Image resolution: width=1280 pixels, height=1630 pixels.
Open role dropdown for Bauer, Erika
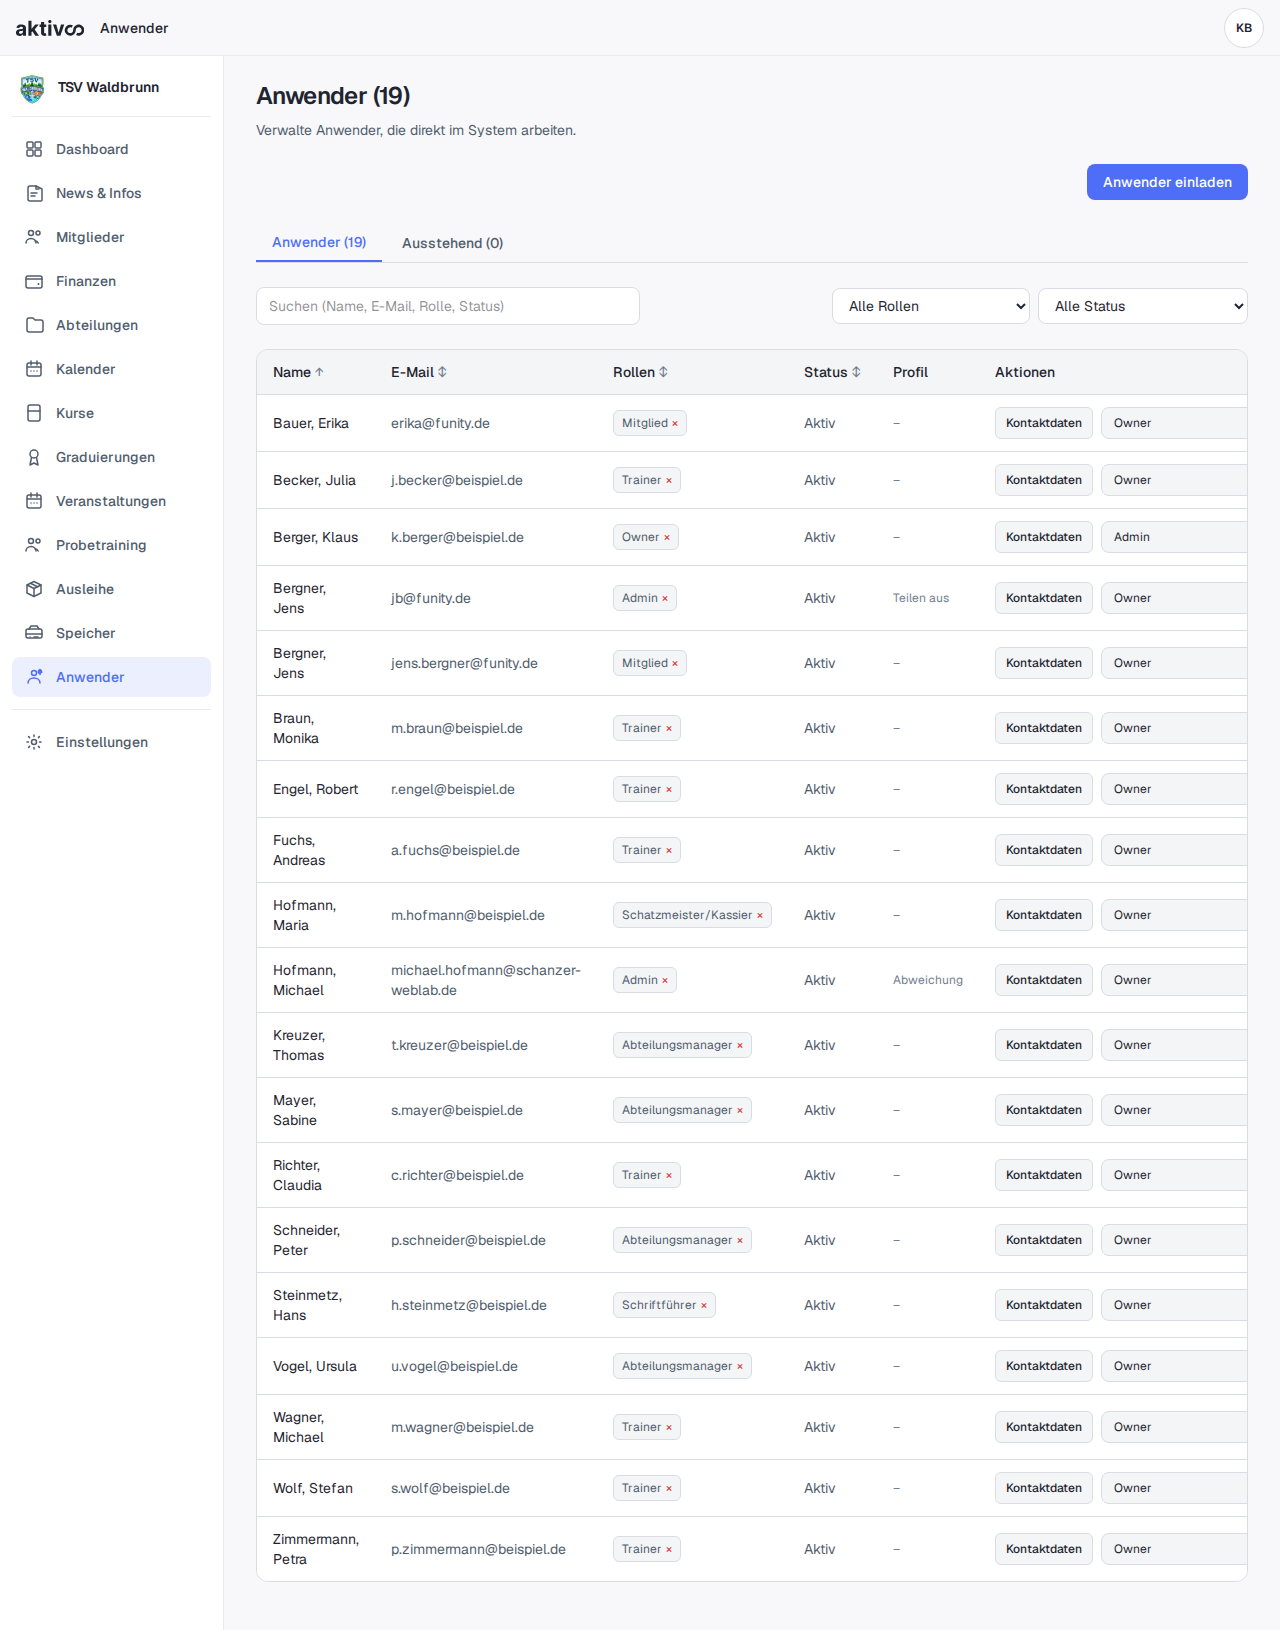[1174, 423]
